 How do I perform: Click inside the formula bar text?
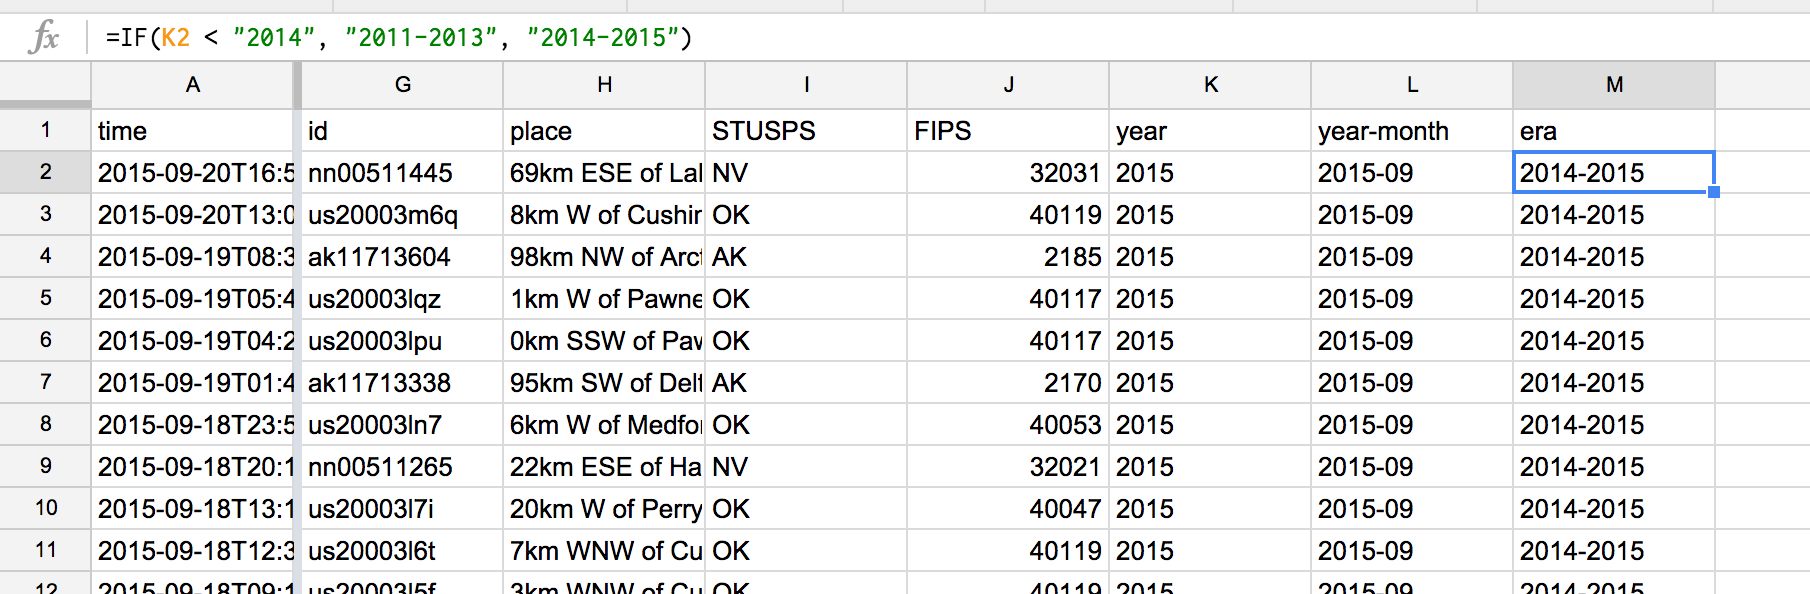(398, 38)
